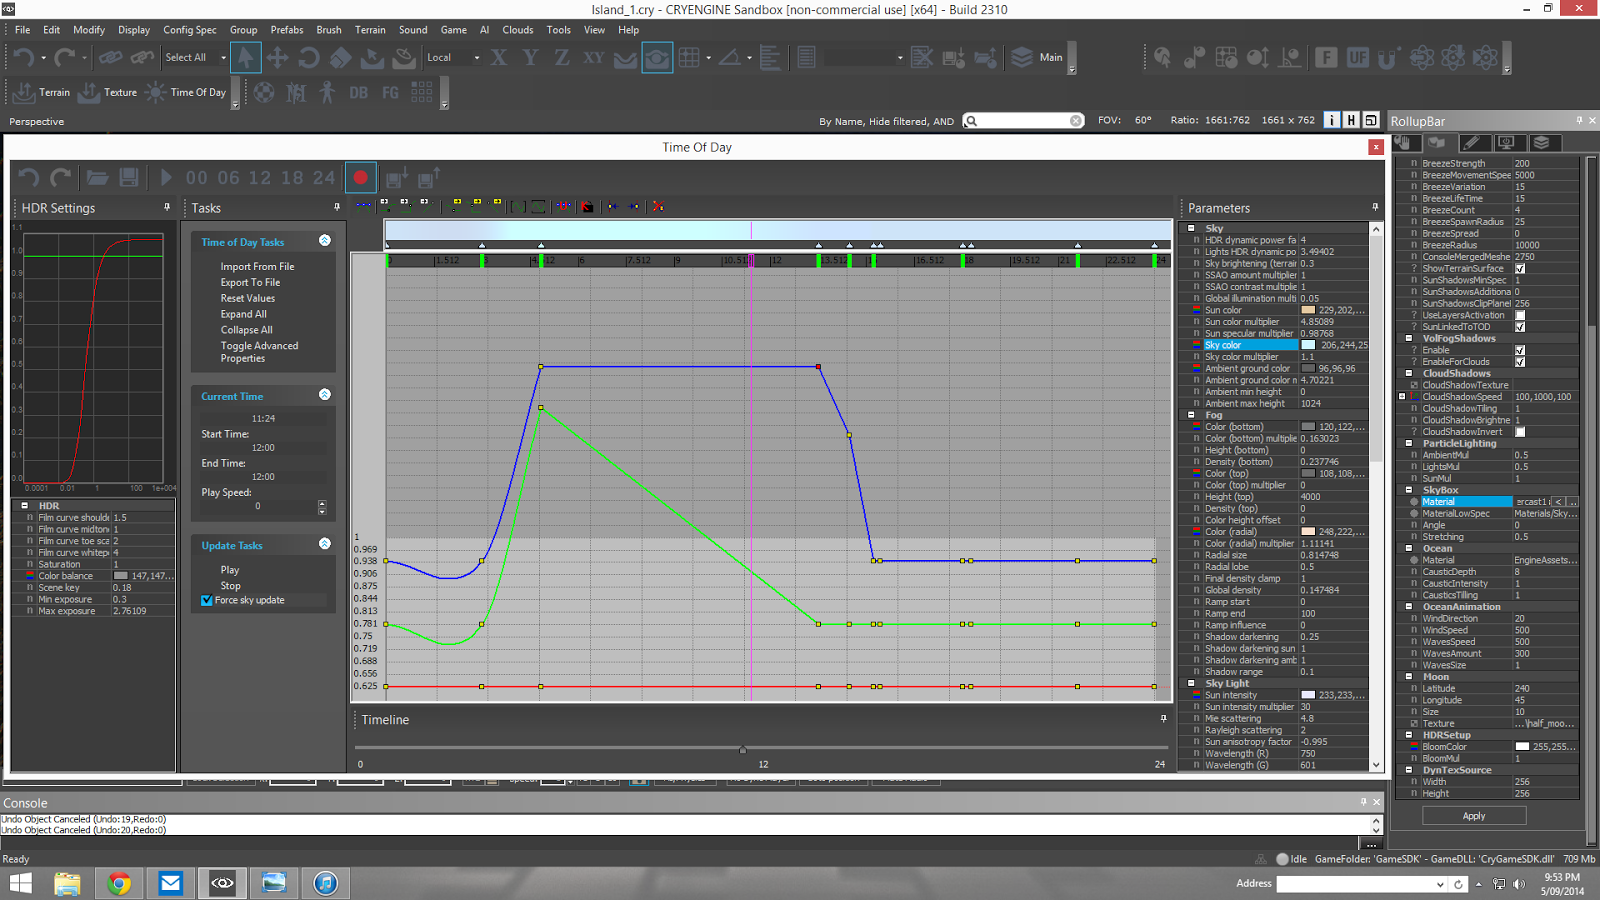This screenshot has height=900, width=1600.
Task: Click the Z axis constraint
Action: [561, 57]
